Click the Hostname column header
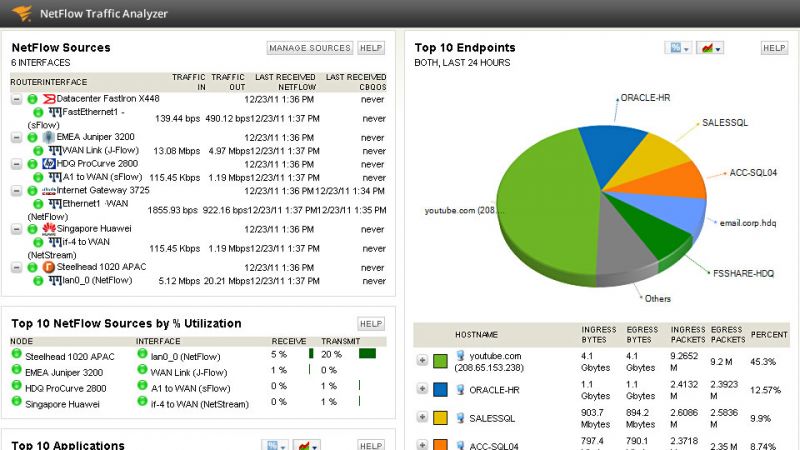Screen dimensions: 800x450 coord(477,335)
